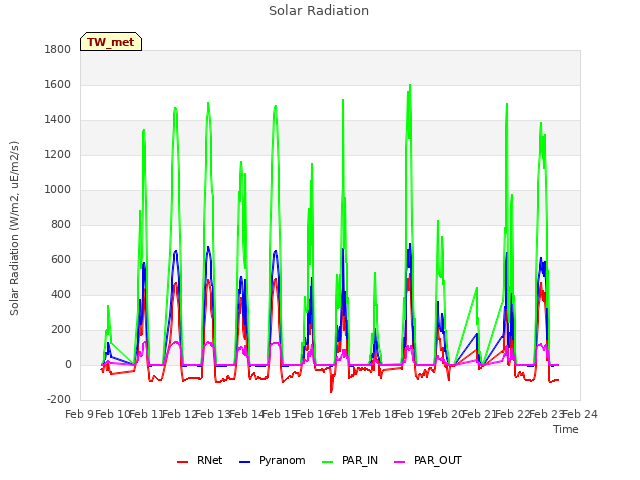Click the red RNet legend color marker
Image resolution: width=640 pixels, height=480 pixels.
tap(182, 462)
